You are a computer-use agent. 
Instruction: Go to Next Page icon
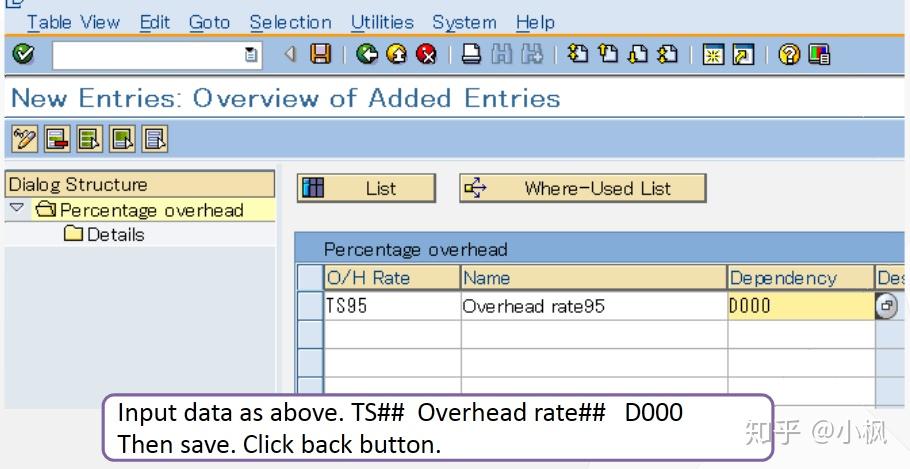637,54
